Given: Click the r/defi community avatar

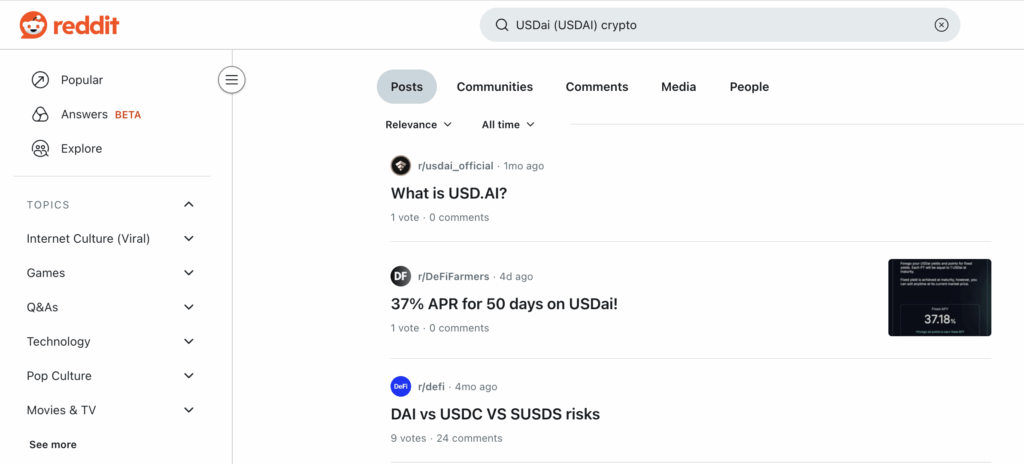Looking at the screenshot, I should [400, 387].
